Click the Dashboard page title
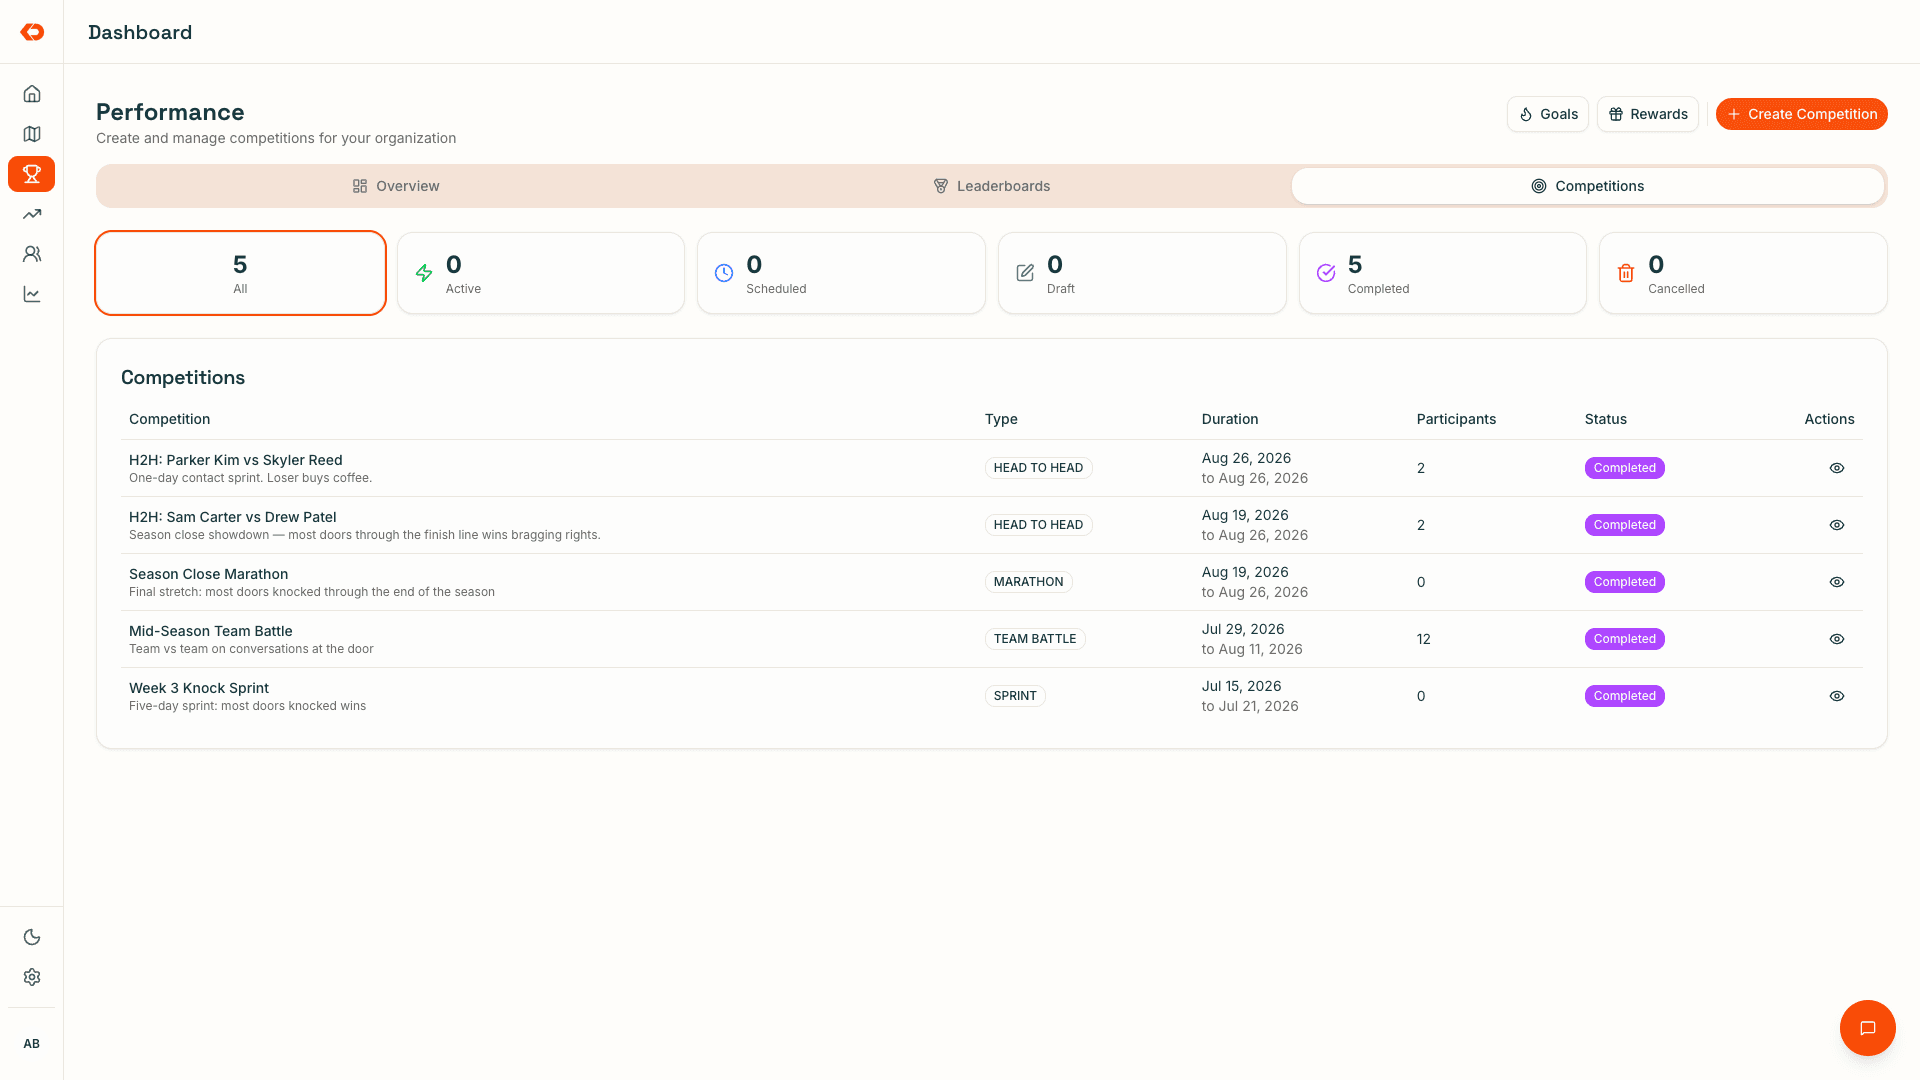This screenshot has width=1920, height=1080. click(x=140, y=32)
